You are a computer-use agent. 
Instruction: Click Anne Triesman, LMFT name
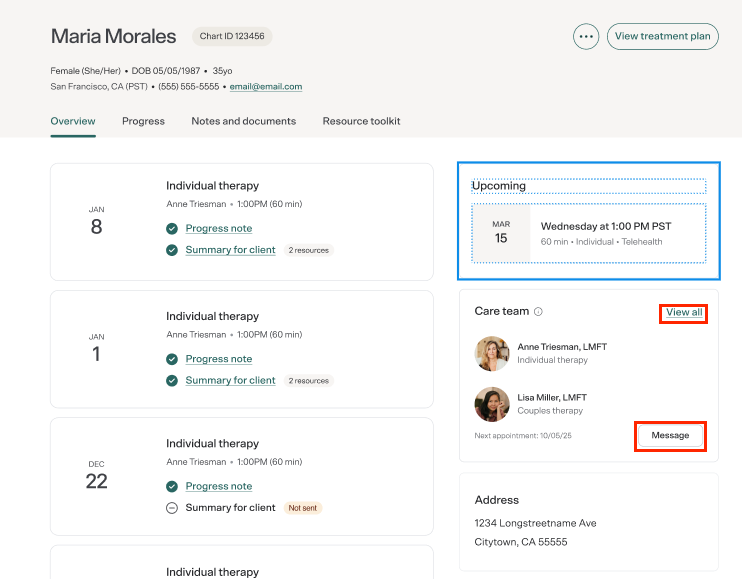(562, 347)
